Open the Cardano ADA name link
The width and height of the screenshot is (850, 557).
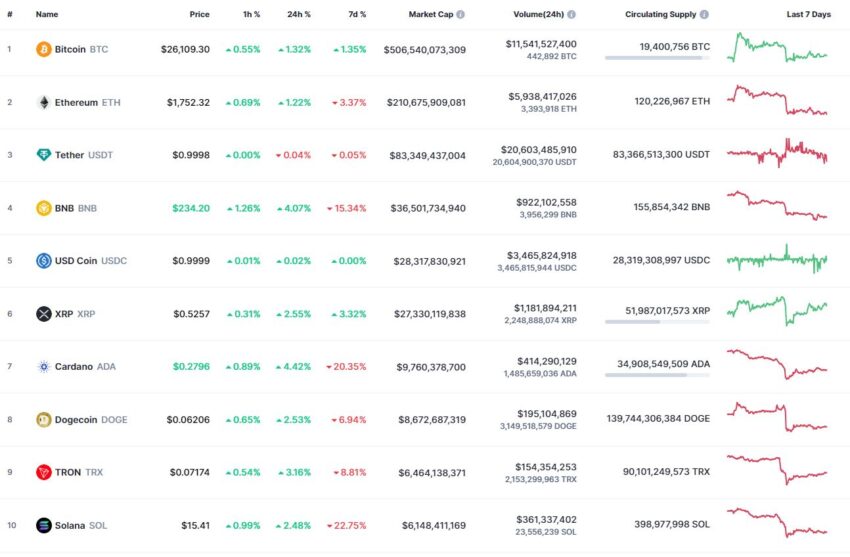click(x=85, y=367)
